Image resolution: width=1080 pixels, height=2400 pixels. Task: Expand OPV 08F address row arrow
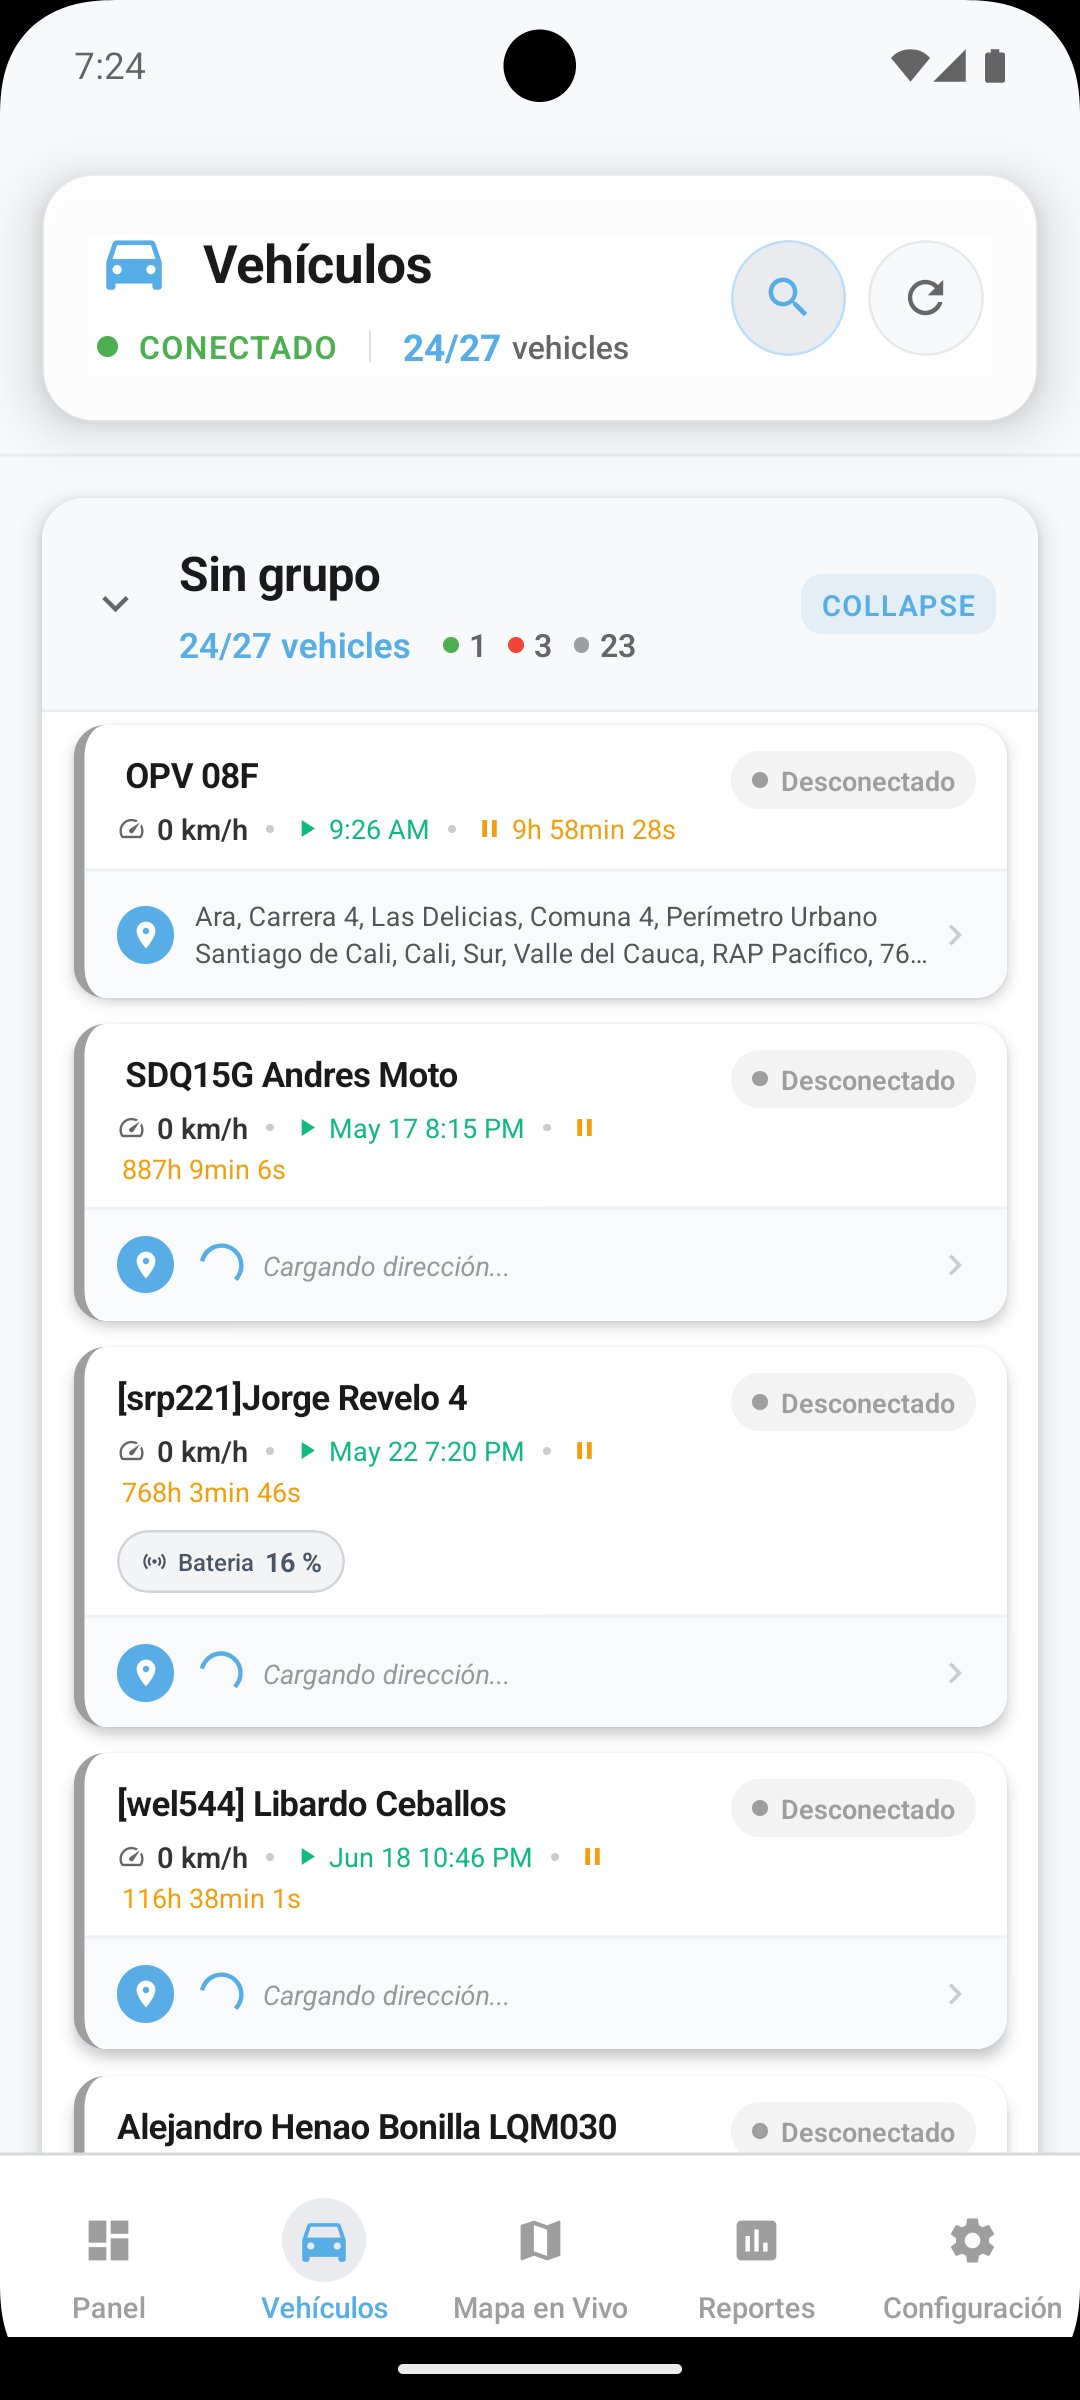coord(955,935)
